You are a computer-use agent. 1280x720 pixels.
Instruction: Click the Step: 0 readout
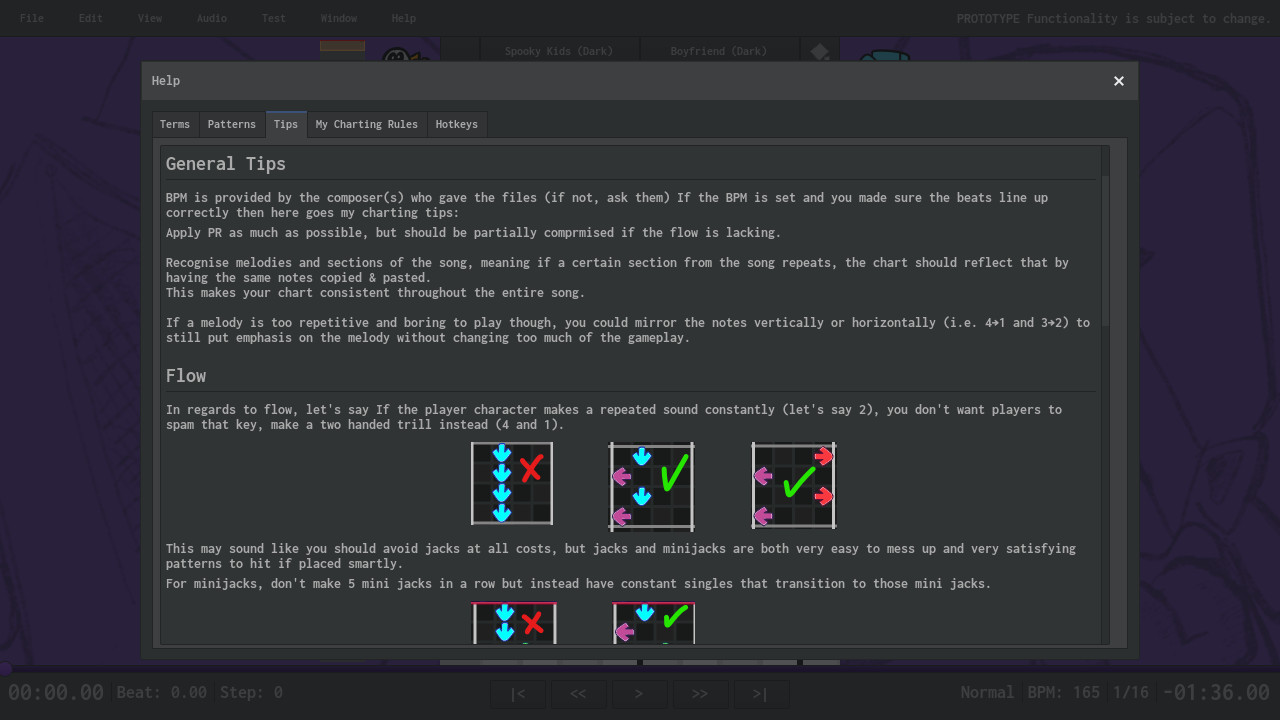click(x=251, y=692)
